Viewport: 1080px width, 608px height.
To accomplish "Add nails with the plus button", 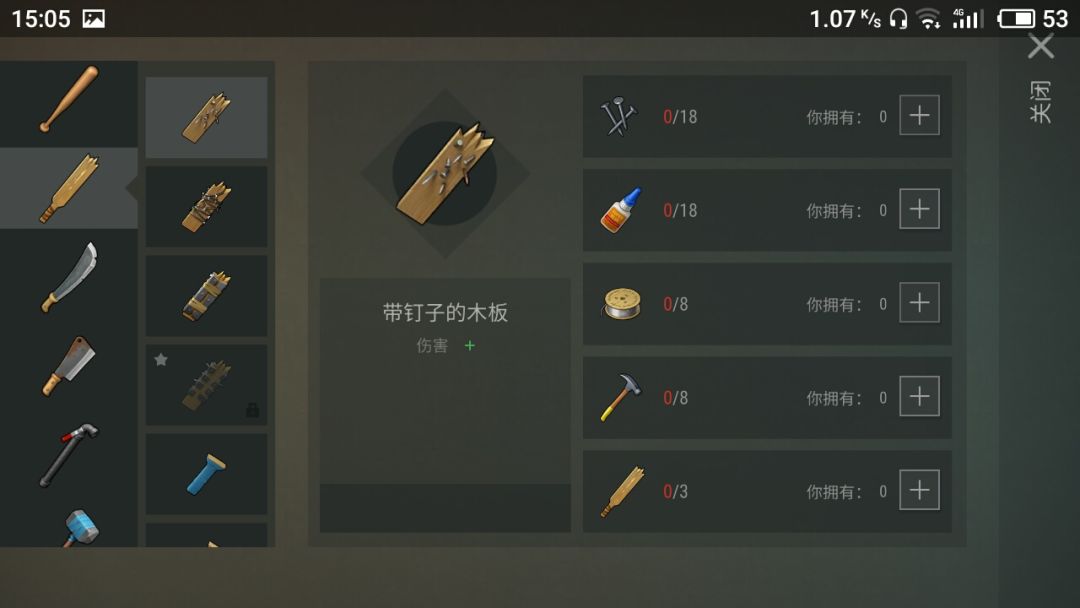I will click(920, 115).
